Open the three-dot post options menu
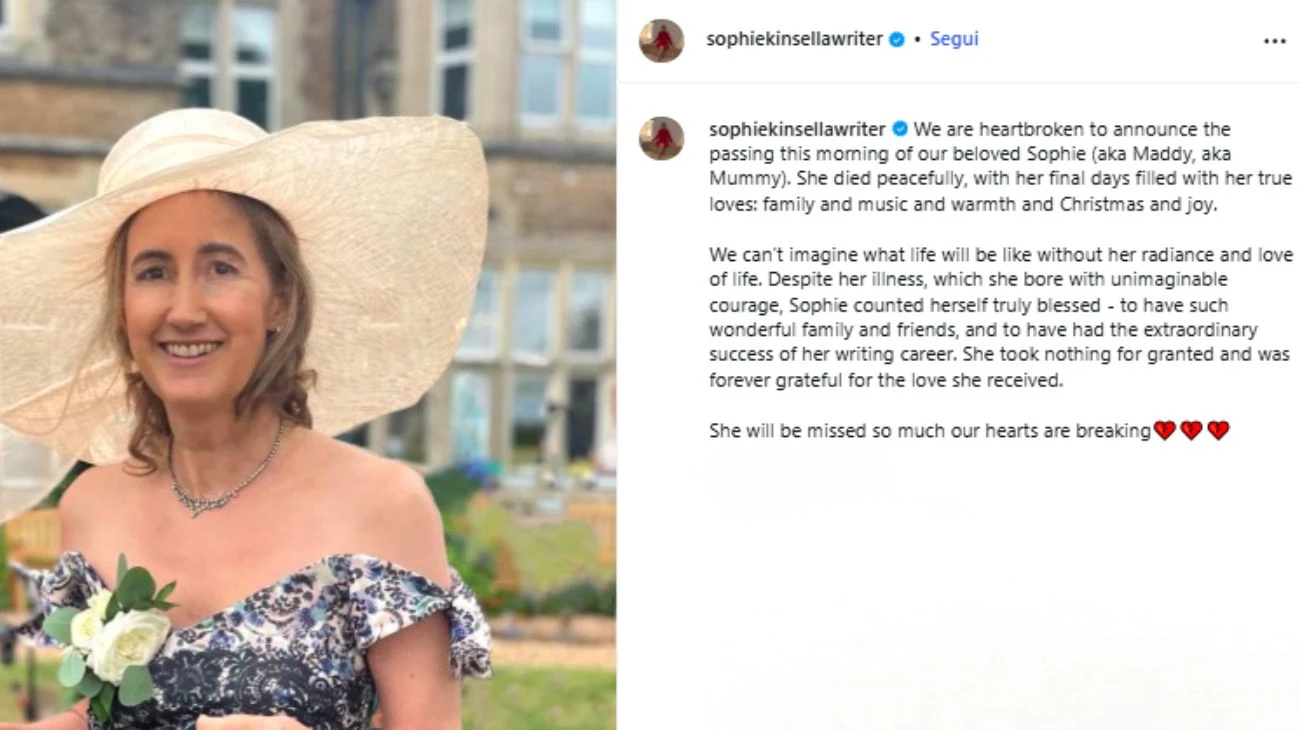Image resolution: width=1300 pixels, height=730 pixels. (1274, 40)
